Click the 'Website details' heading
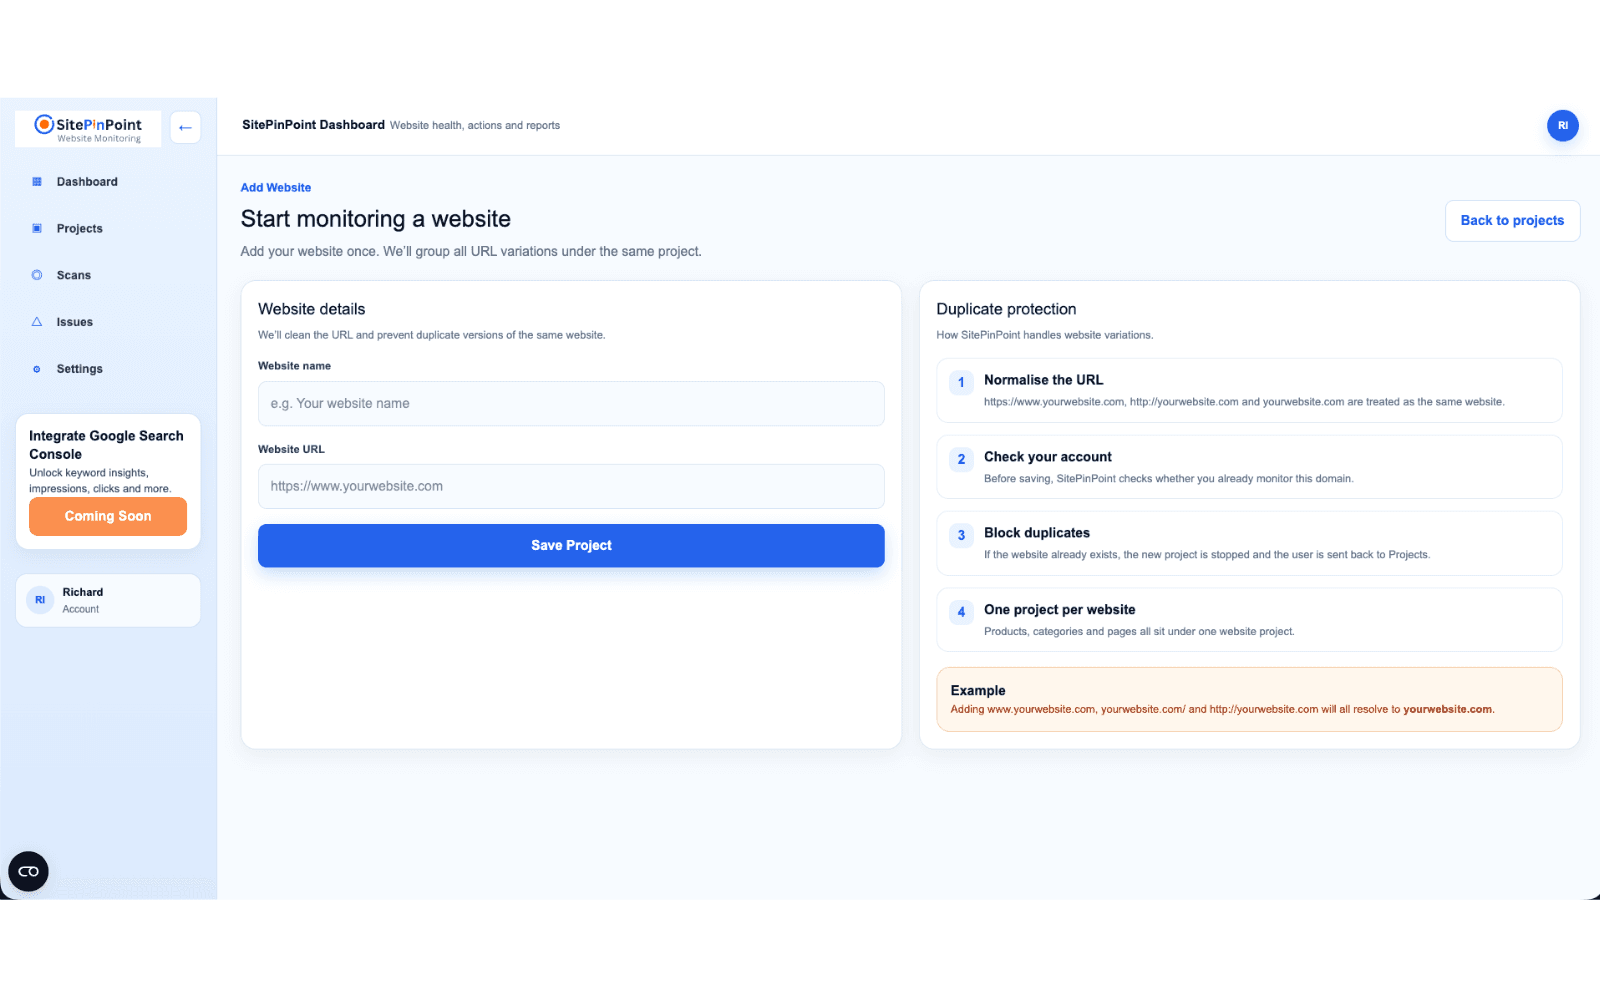 tap(312, 310)
